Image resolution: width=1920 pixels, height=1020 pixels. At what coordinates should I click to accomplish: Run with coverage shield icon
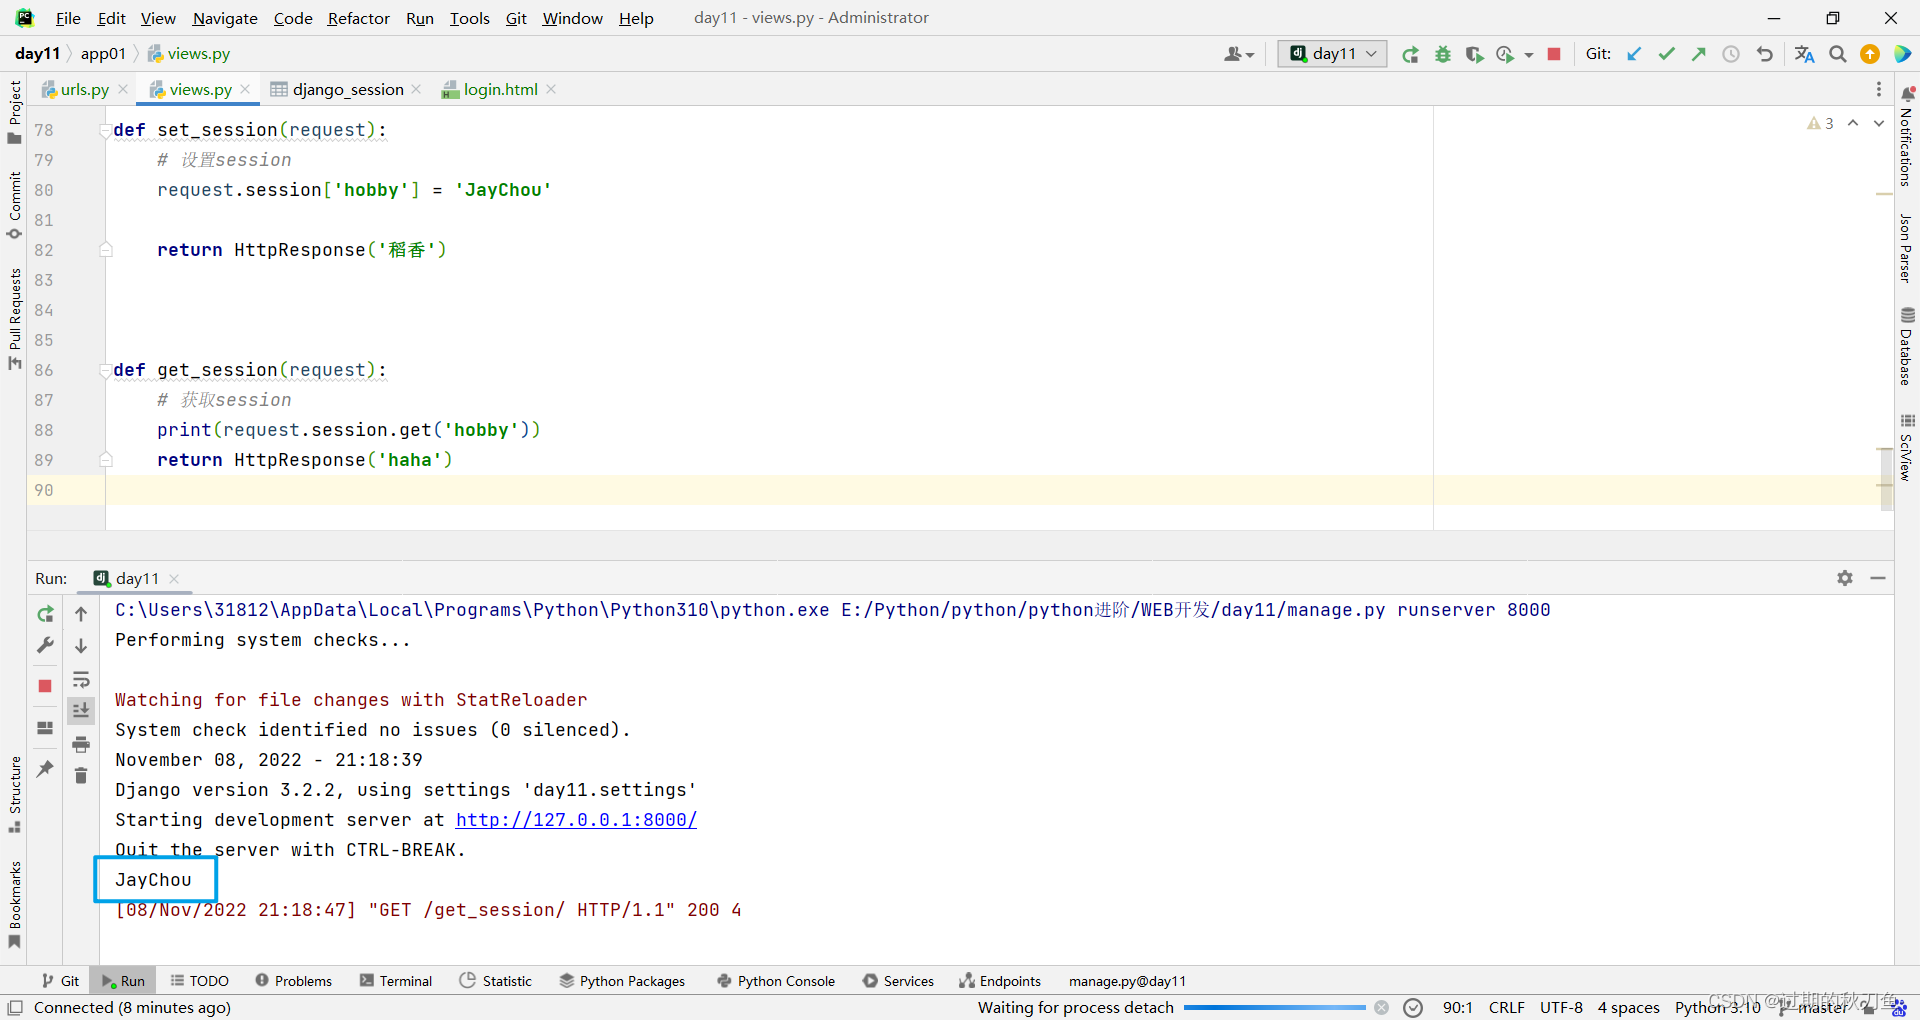click(x=1474, y=54)
